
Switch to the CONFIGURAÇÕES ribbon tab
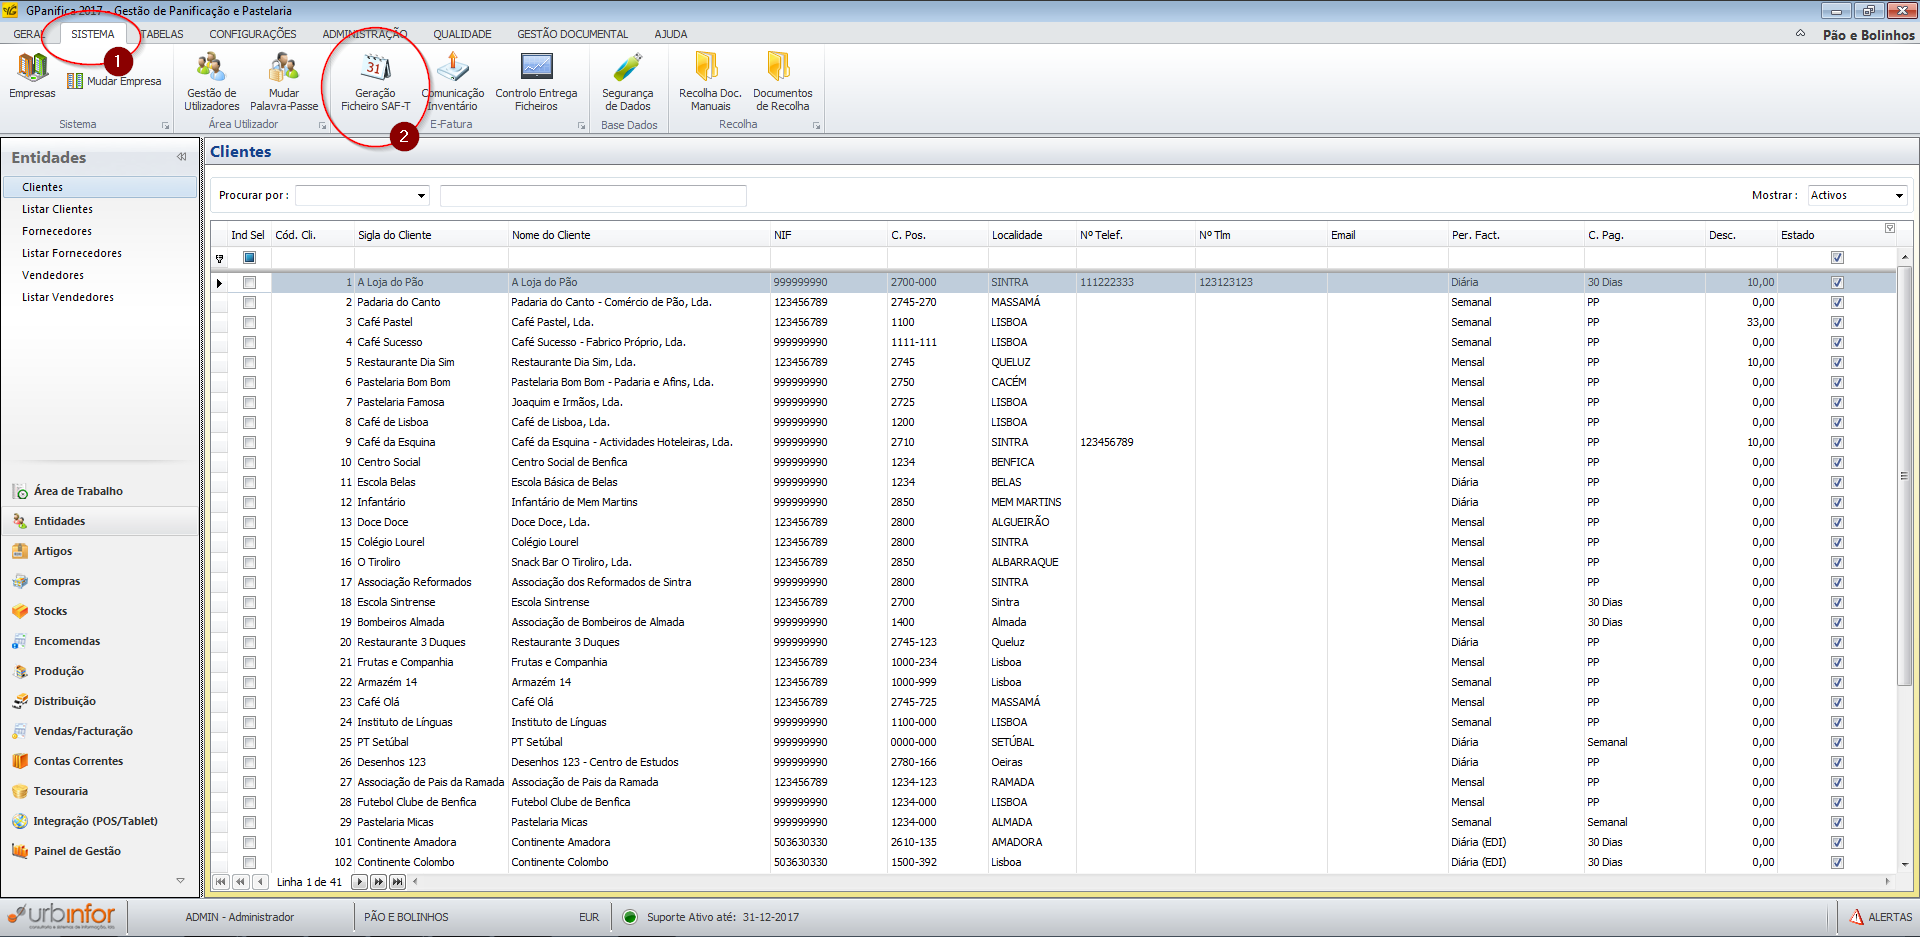coord(252,34)
